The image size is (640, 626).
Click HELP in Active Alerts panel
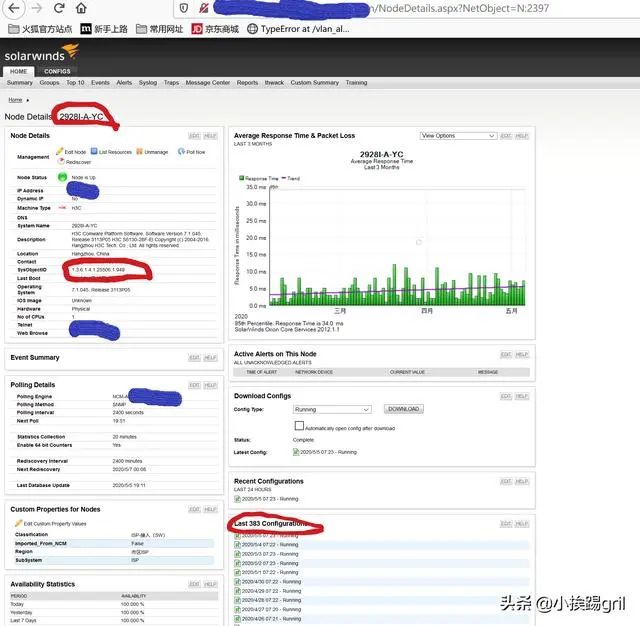(522, 355)
